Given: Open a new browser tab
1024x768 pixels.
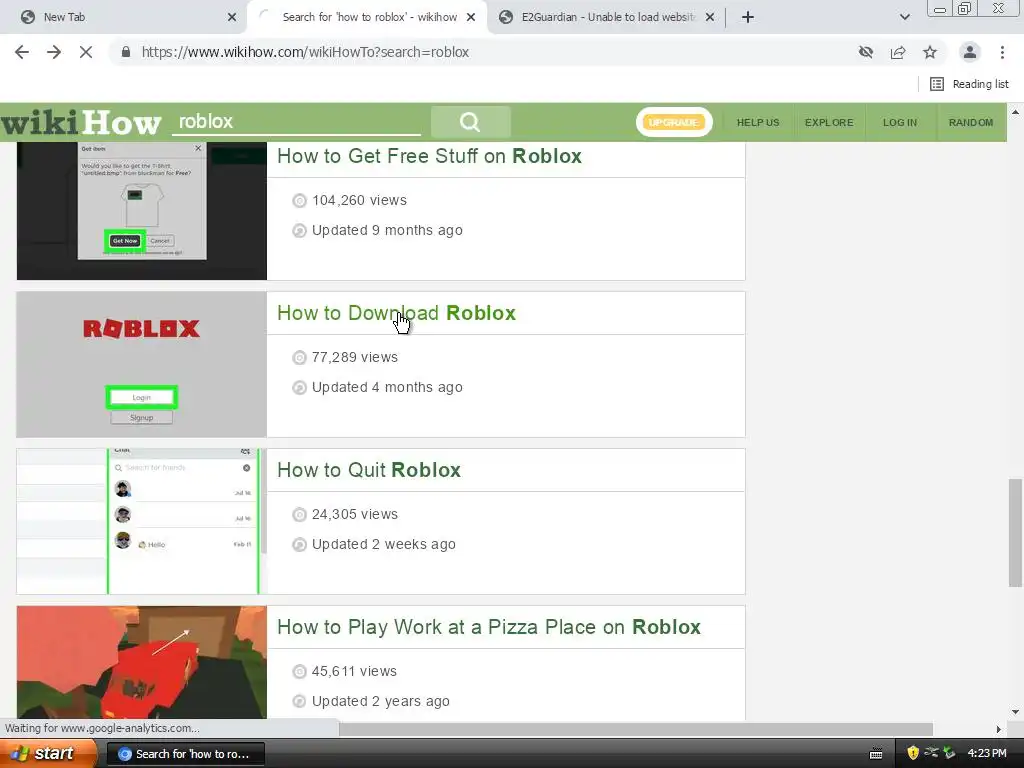Looking at the screenshot, I should (x=748, y=17).
